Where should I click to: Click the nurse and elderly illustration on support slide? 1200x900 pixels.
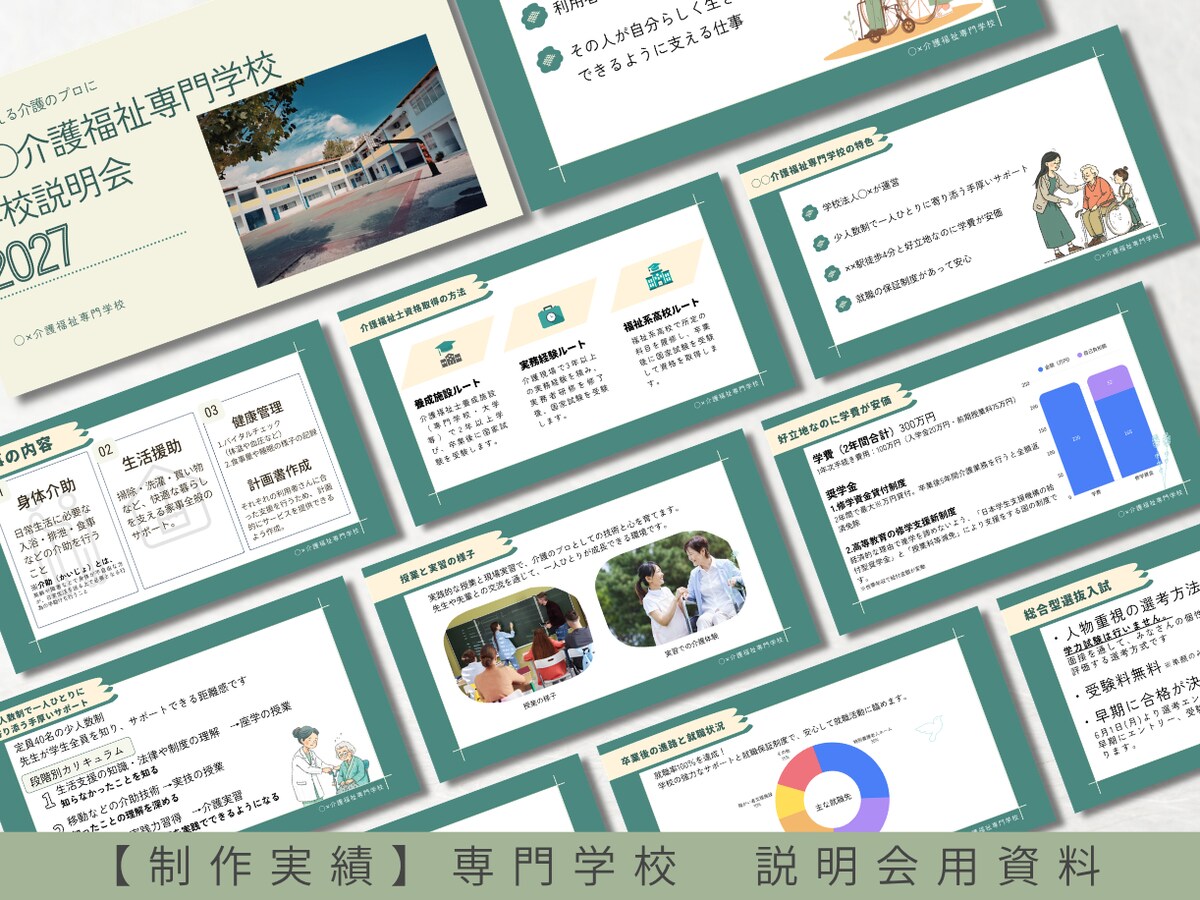tap(331, 764)
